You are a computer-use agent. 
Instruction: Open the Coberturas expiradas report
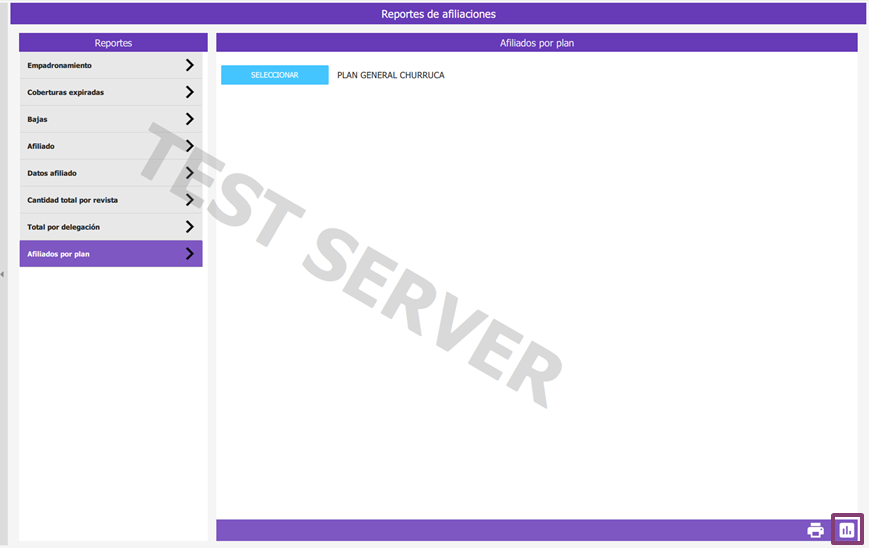point(111,92)
